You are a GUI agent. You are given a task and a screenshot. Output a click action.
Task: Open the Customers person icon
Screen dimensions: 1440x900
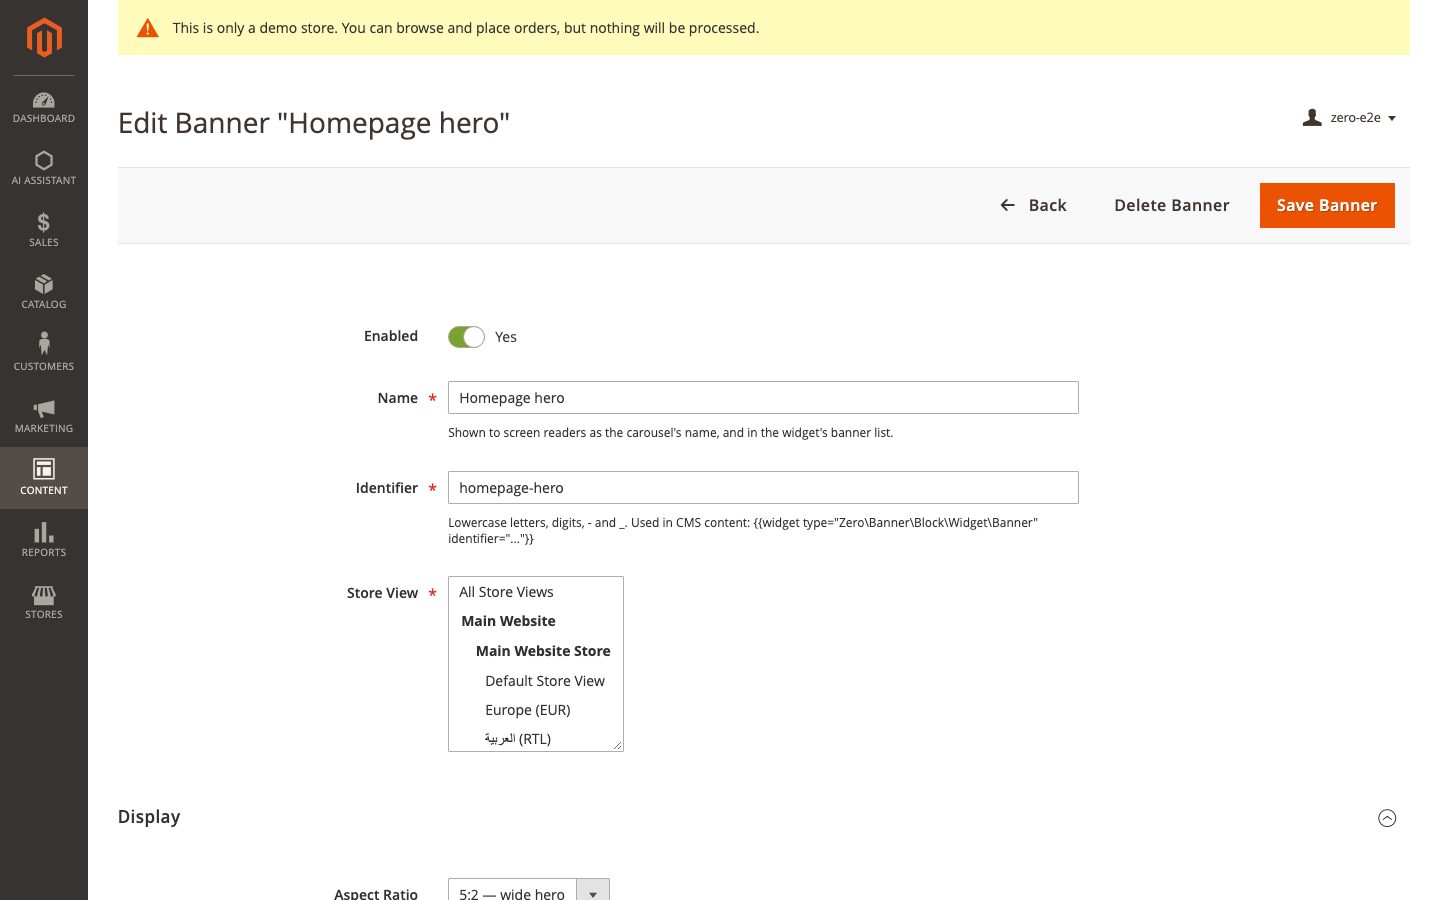[x=44, y=344]
